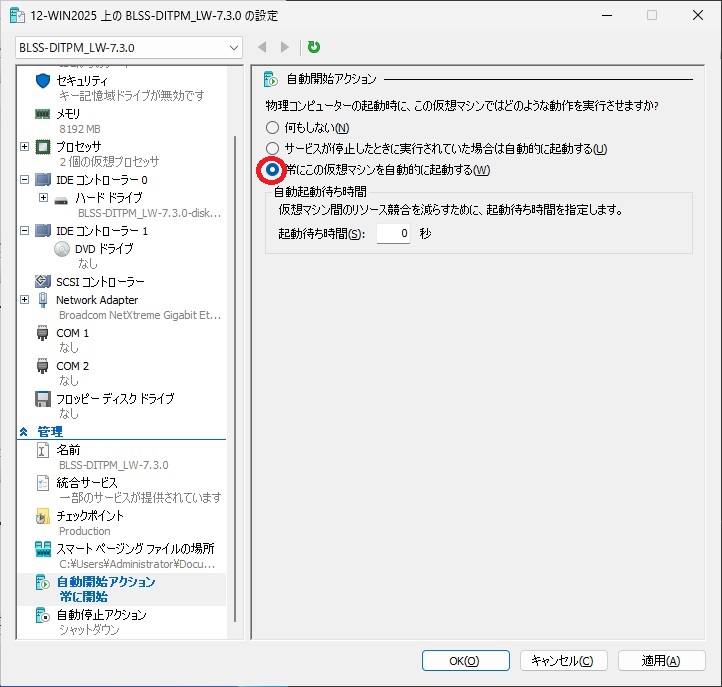Screen dimensions: 722x687
Task: Select the 自動開始アクション tree icon
Action: 42,582
